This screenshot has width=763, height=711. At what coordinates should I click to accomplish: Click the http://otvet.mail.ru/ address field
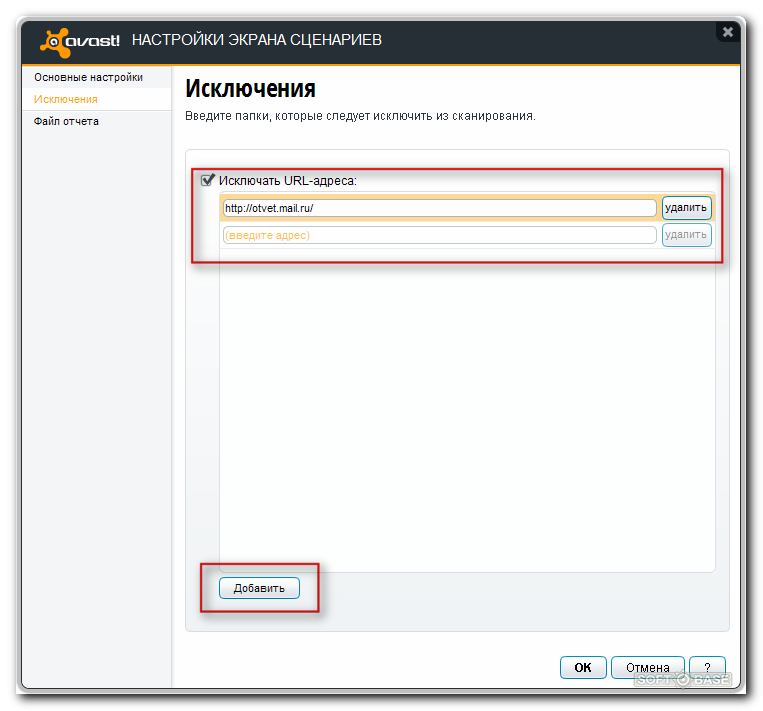point(439,208)
